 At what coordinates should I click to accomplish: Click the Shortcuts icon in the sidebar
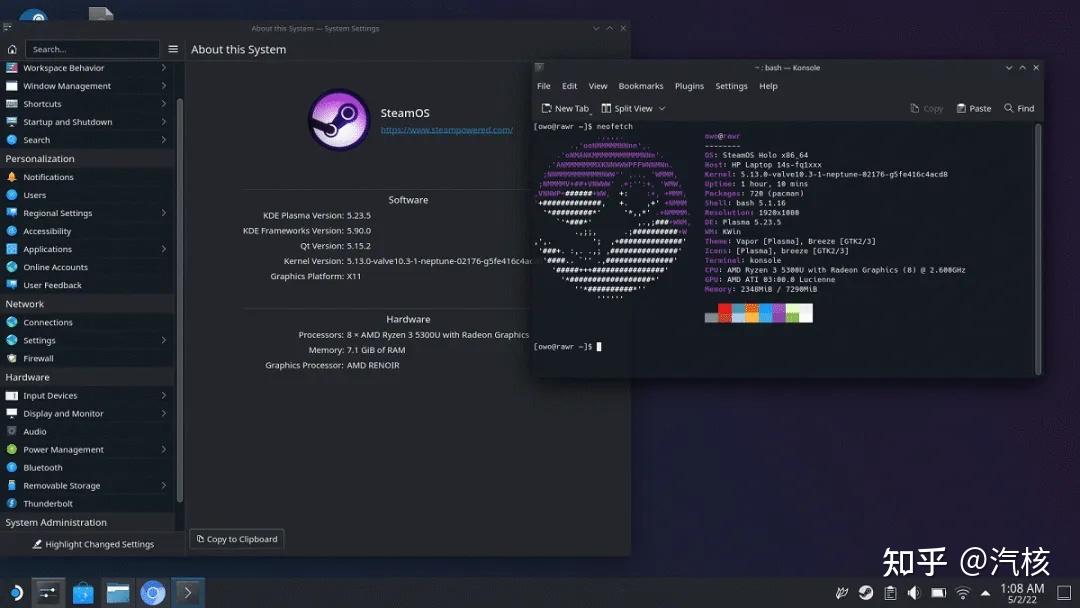12,104
